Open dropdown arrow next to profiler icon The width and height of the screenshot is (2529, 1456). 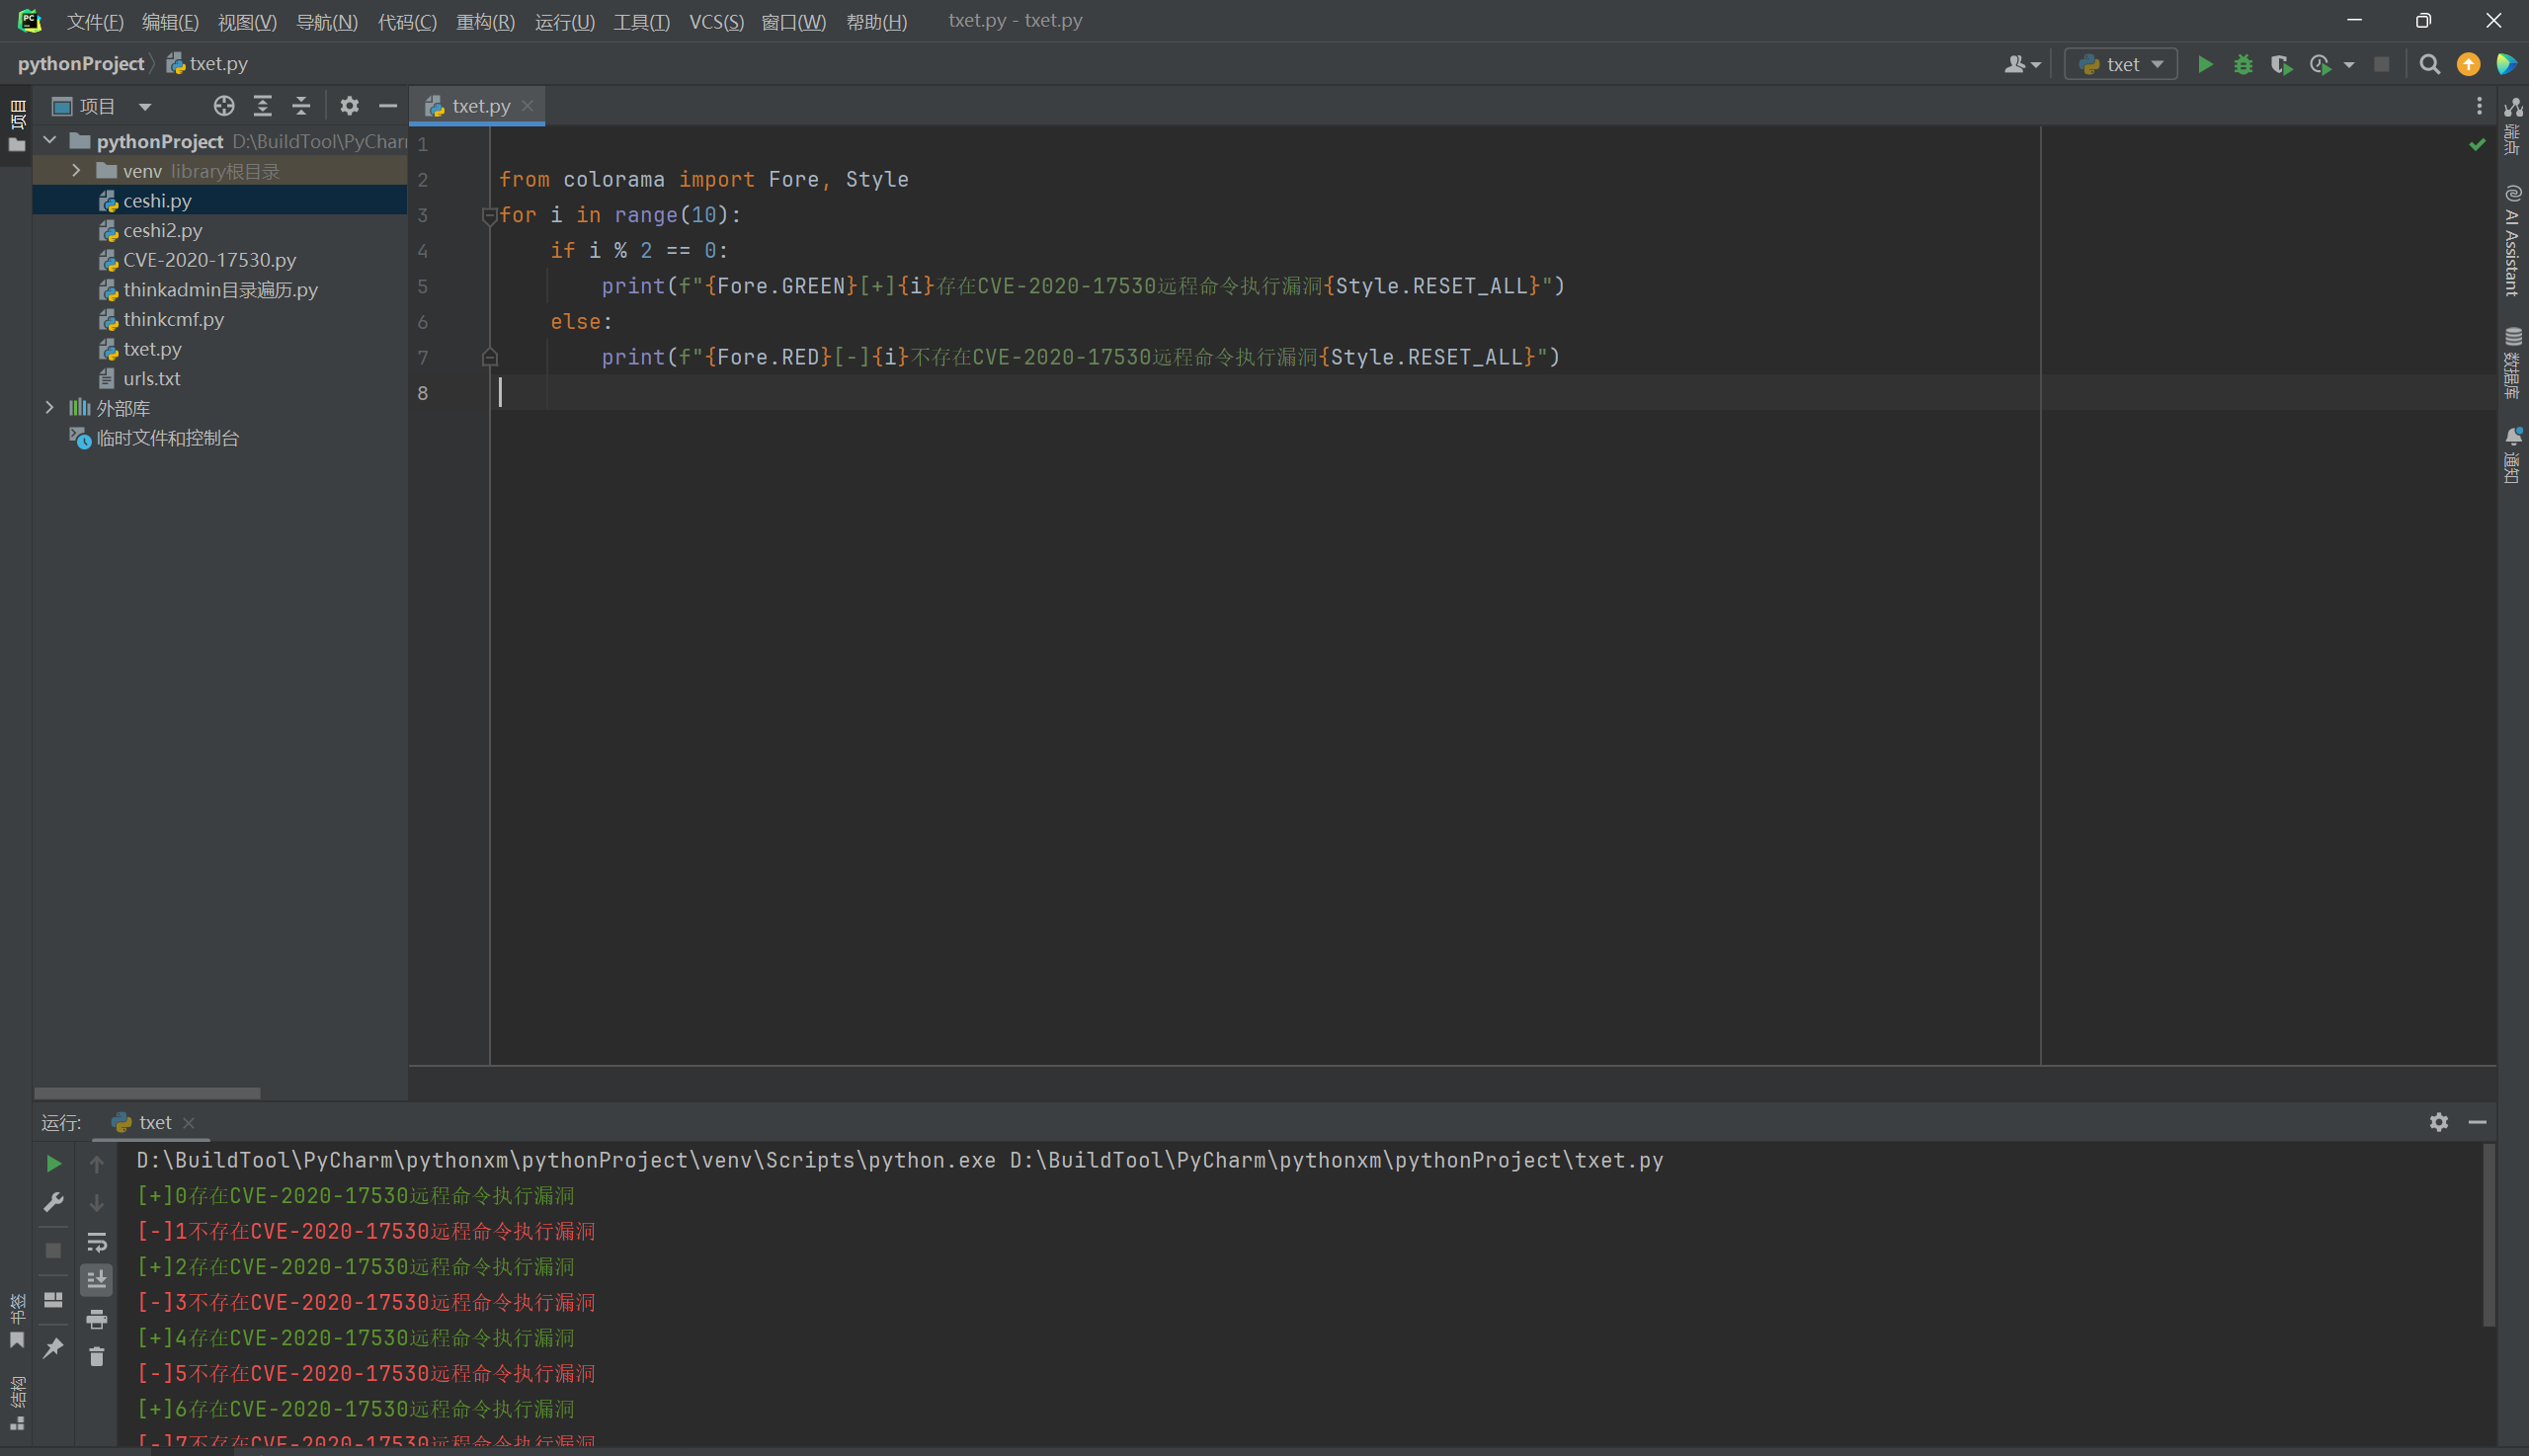2349,65
